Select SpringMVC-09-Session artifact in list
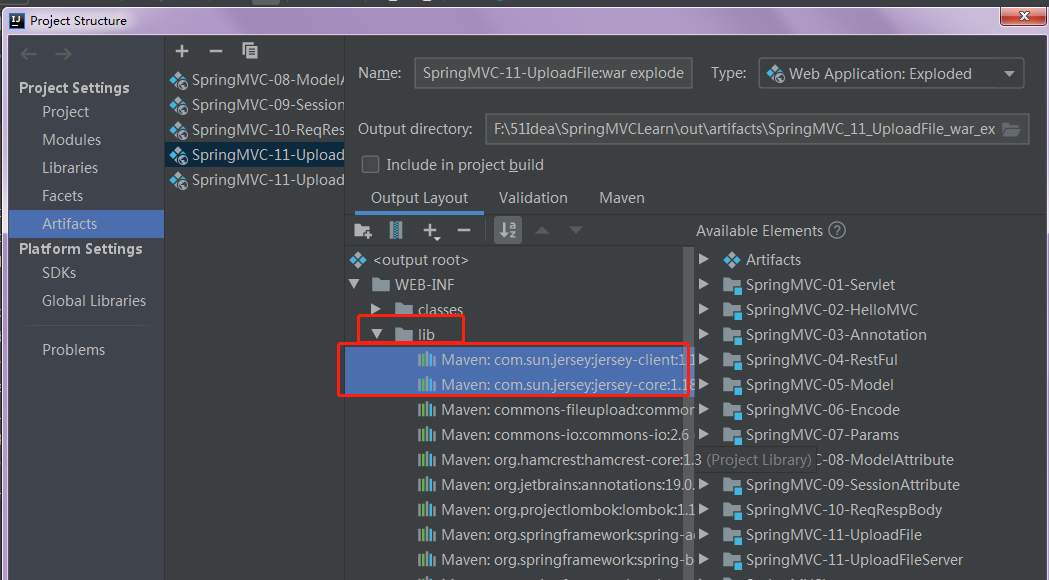The image size is (1049, 580). (257, 105)
